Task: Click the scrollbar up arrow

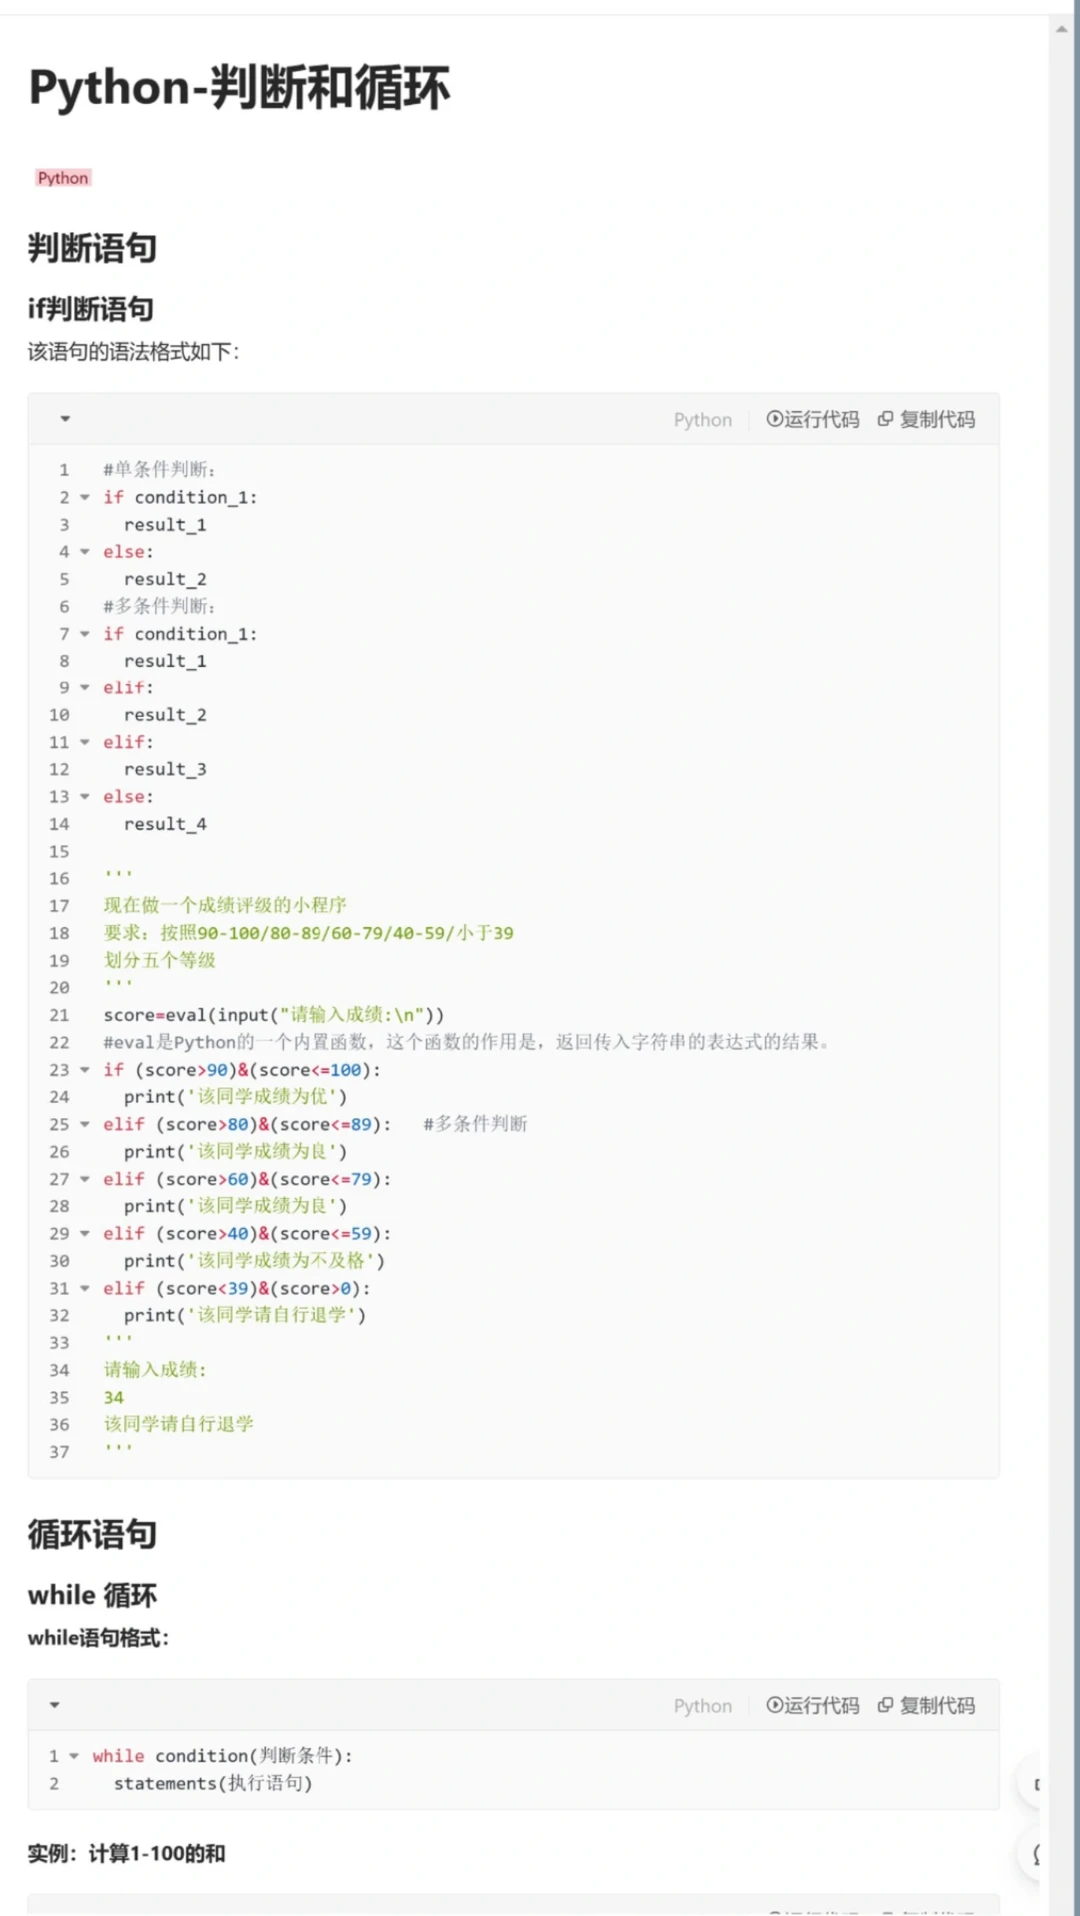Action: click(1061, 29)
